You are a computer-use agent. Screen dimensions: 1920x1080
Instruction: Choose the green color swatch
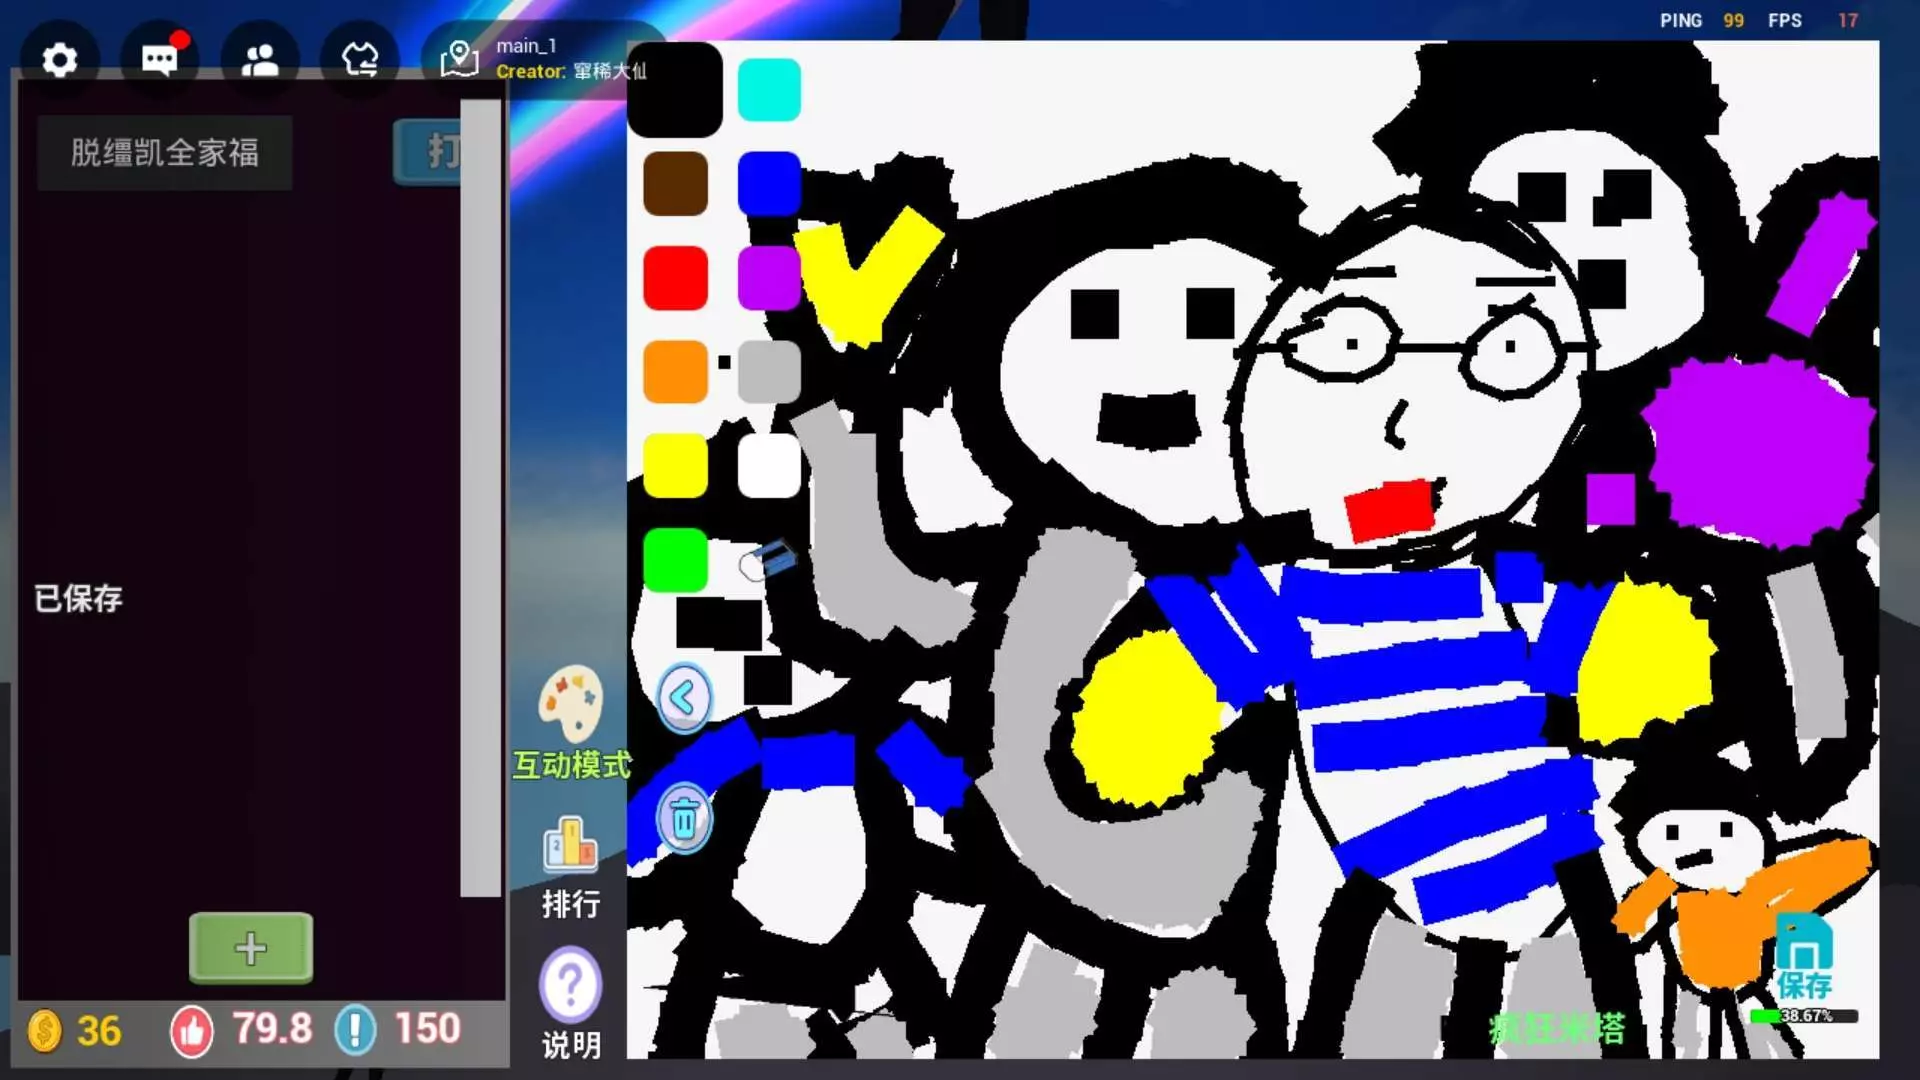(676, 560)
